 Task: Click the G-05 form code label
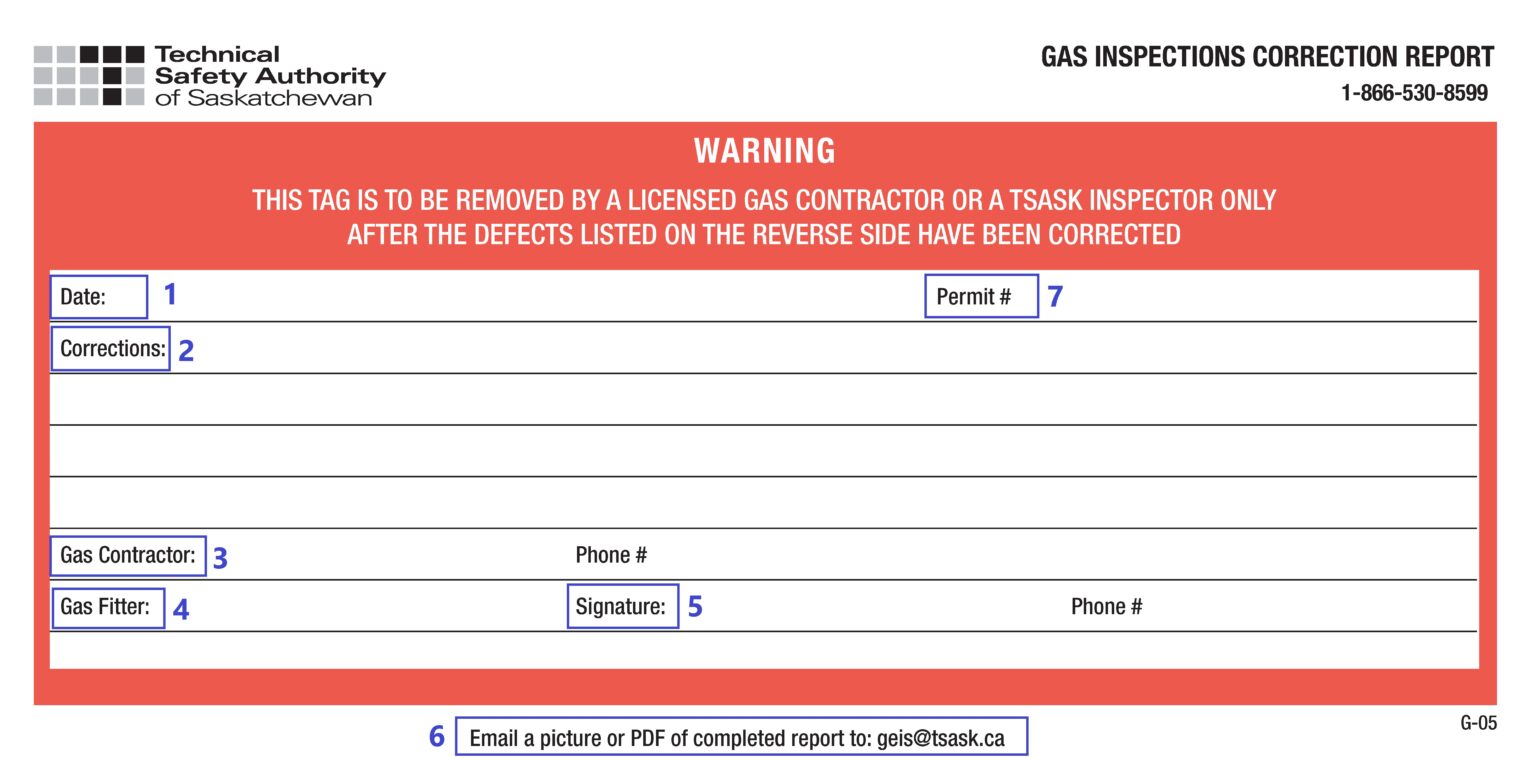(1480, 723)
